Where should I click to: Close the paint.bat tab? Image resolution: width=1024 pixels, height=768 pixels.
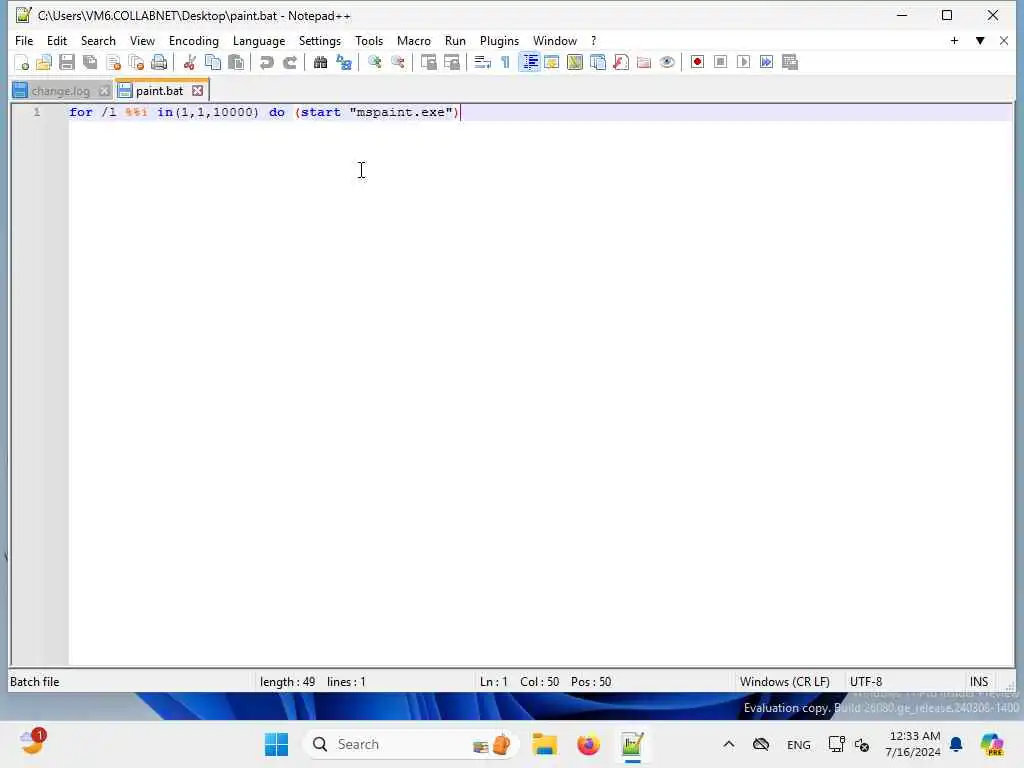(x=197, y=91)
